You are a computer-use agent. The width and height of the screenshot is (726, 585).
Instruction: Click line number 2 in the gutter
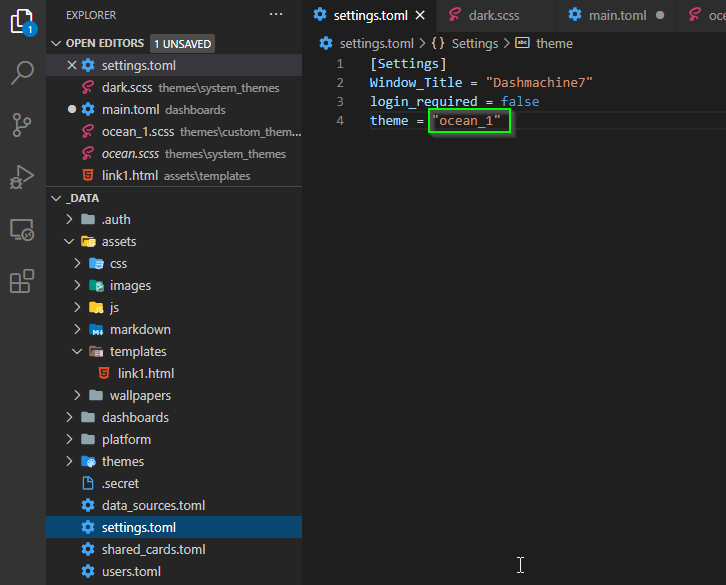(x=340, y=82)
